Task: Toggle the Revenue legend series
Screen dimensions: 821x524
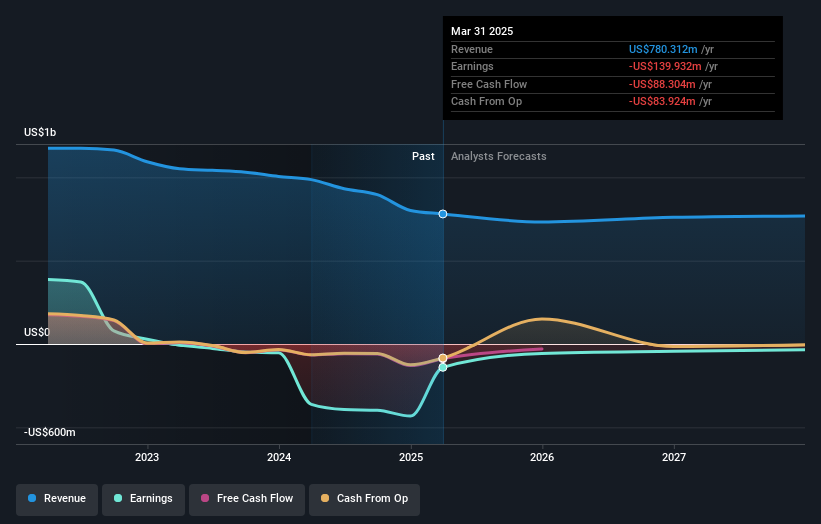Action: pos(57,499)
